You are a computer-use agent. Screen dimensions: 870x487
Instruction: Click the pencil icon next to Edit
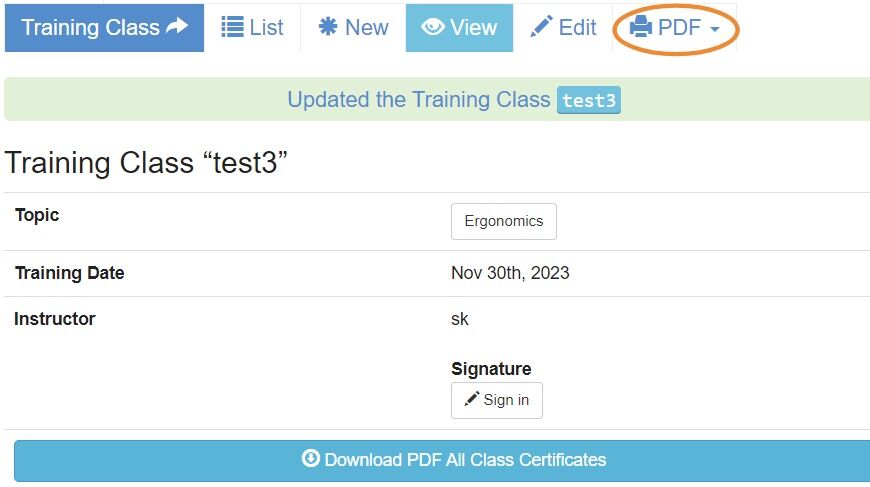tap(541, 26)
